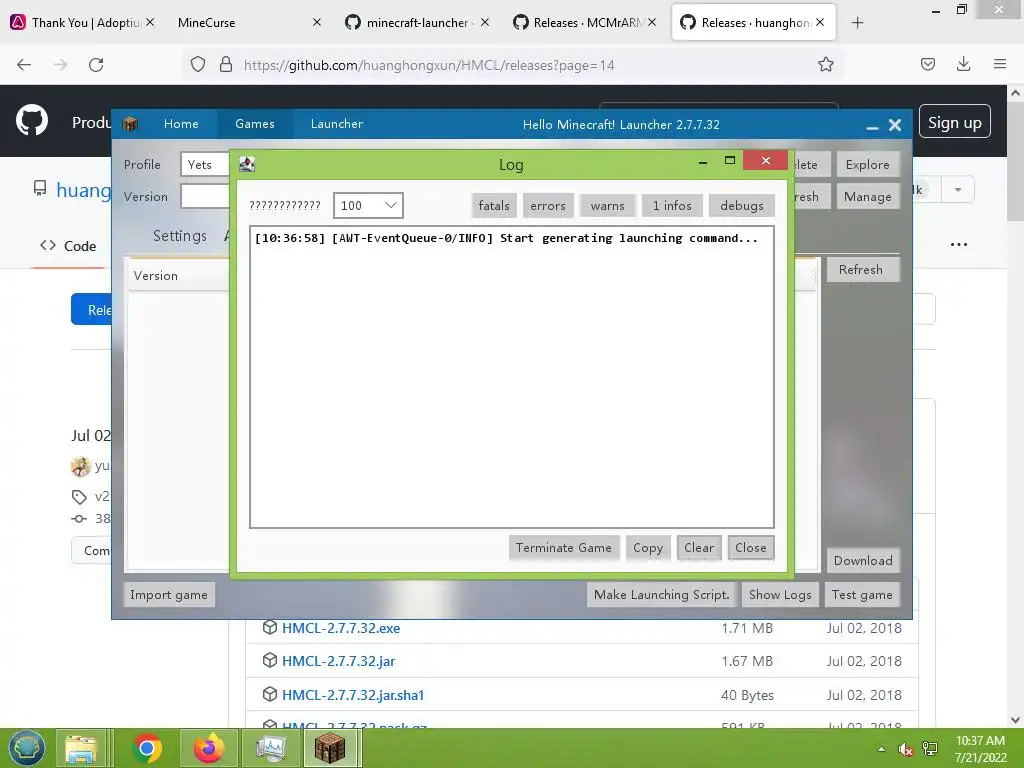The image size is (1024, 768).
Task: Click the muted volume tray icon
Action: (905, 749)
